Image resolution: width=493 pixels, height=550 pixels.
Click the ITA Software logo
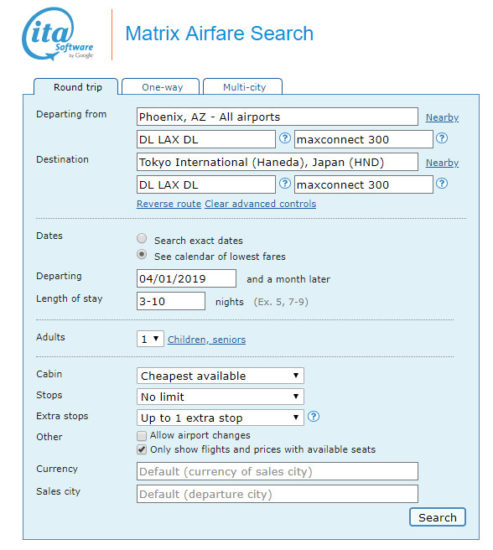point(58,34)
